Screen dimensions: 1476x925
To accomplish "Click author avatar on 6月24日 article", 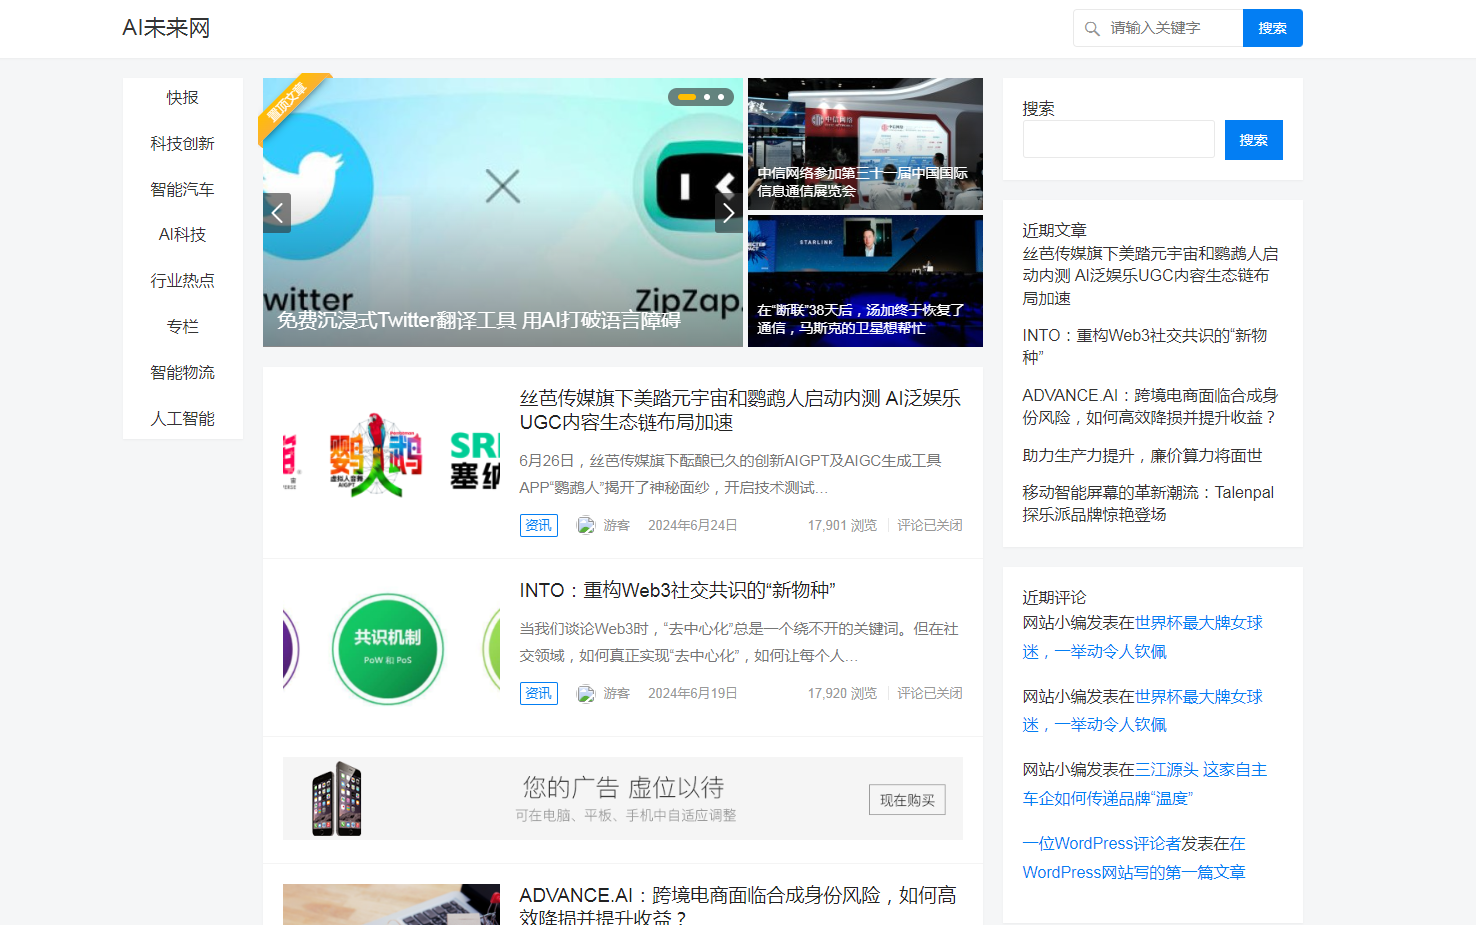I will point(586,526).
